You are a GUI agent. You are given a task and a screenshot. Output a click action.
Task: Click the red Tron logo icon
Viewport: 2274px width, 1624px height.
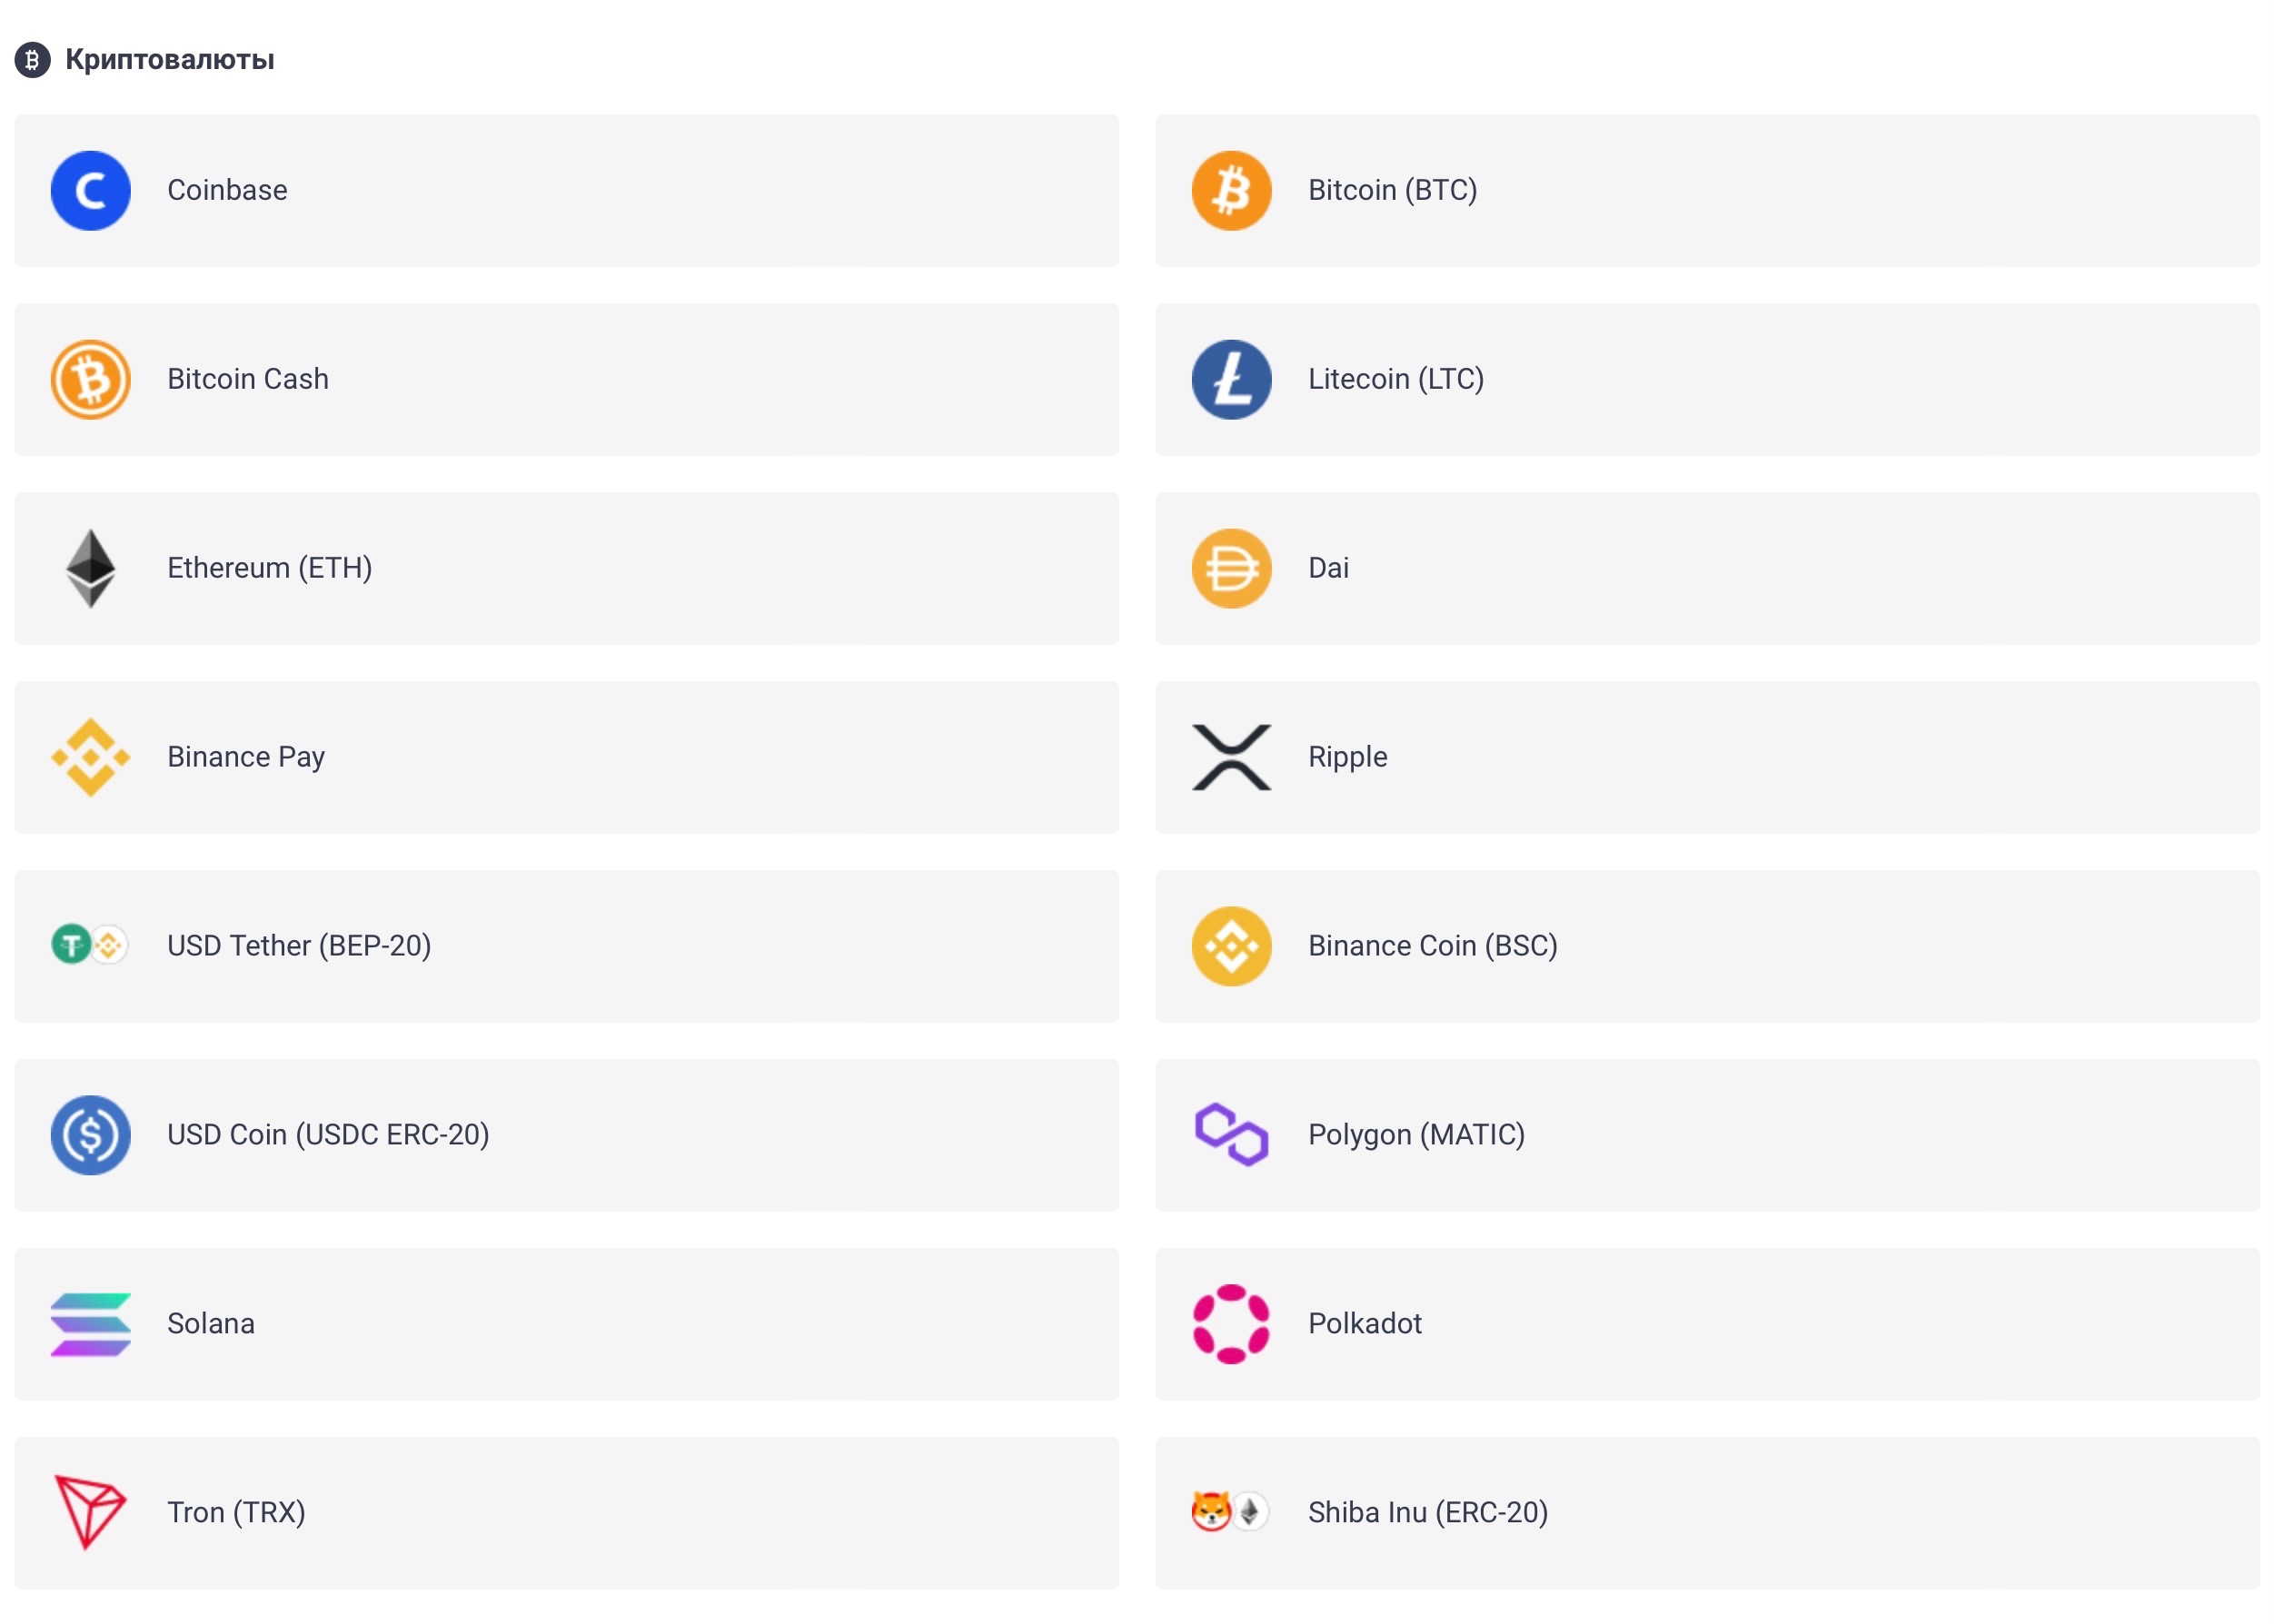[90, 1511]
